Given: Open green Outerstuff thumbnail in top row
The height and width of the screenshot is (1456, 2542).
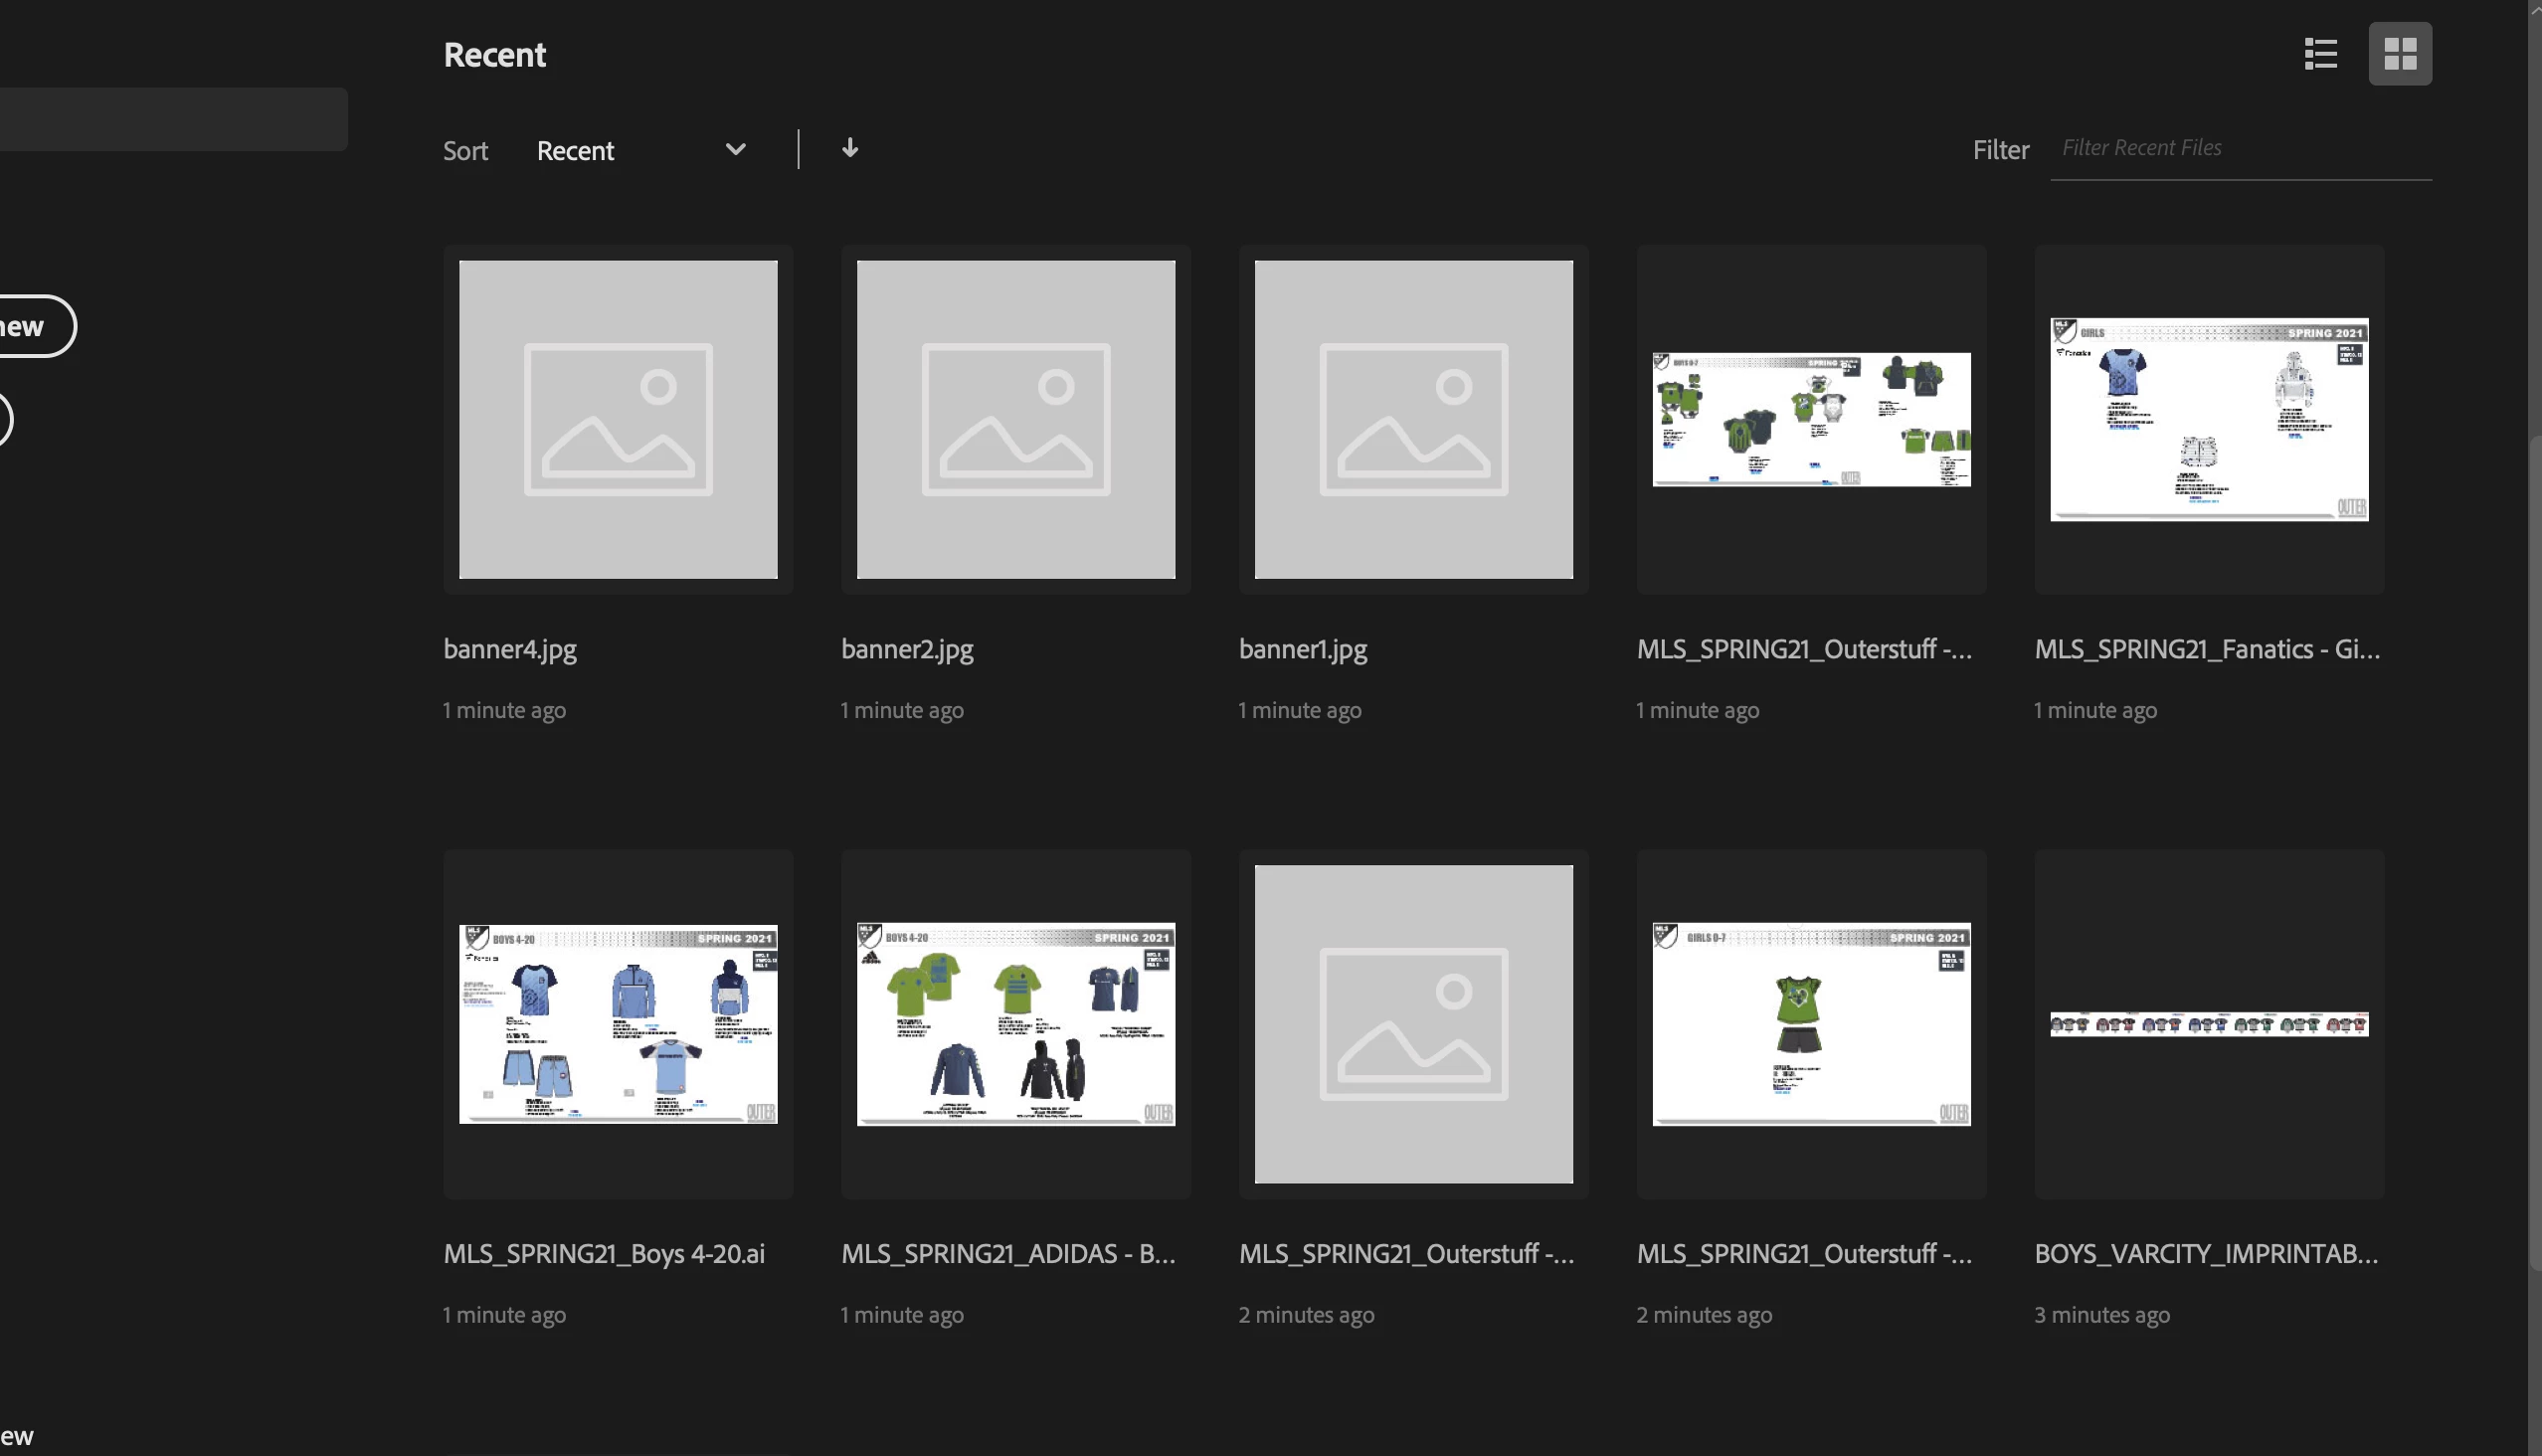Looking at the screenshot, I should pos(1810,419).
